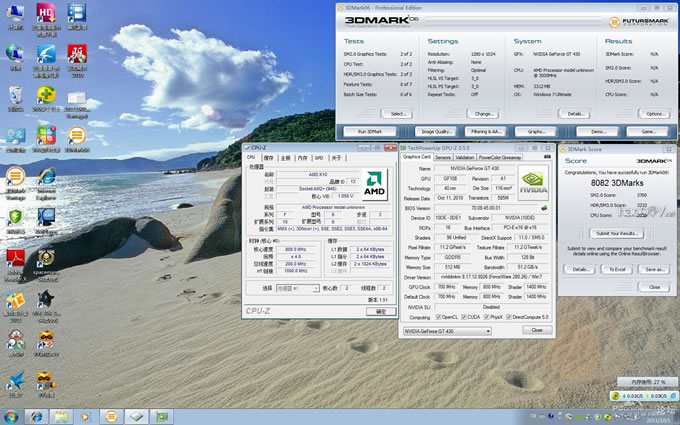Viewport: 680px width, 425px height.
Task: Open the SPD tab in CPU-Z
Action: (318, 158)
